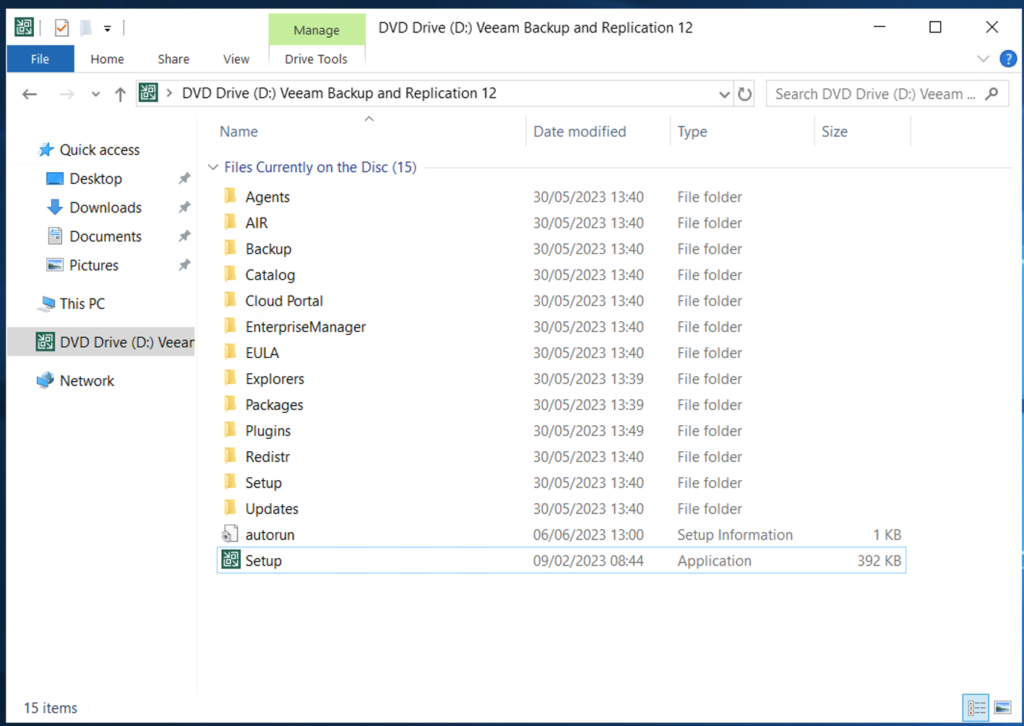
Task: Open the Drive Tools tab under Manage
Action: click(x=316, y=59)
